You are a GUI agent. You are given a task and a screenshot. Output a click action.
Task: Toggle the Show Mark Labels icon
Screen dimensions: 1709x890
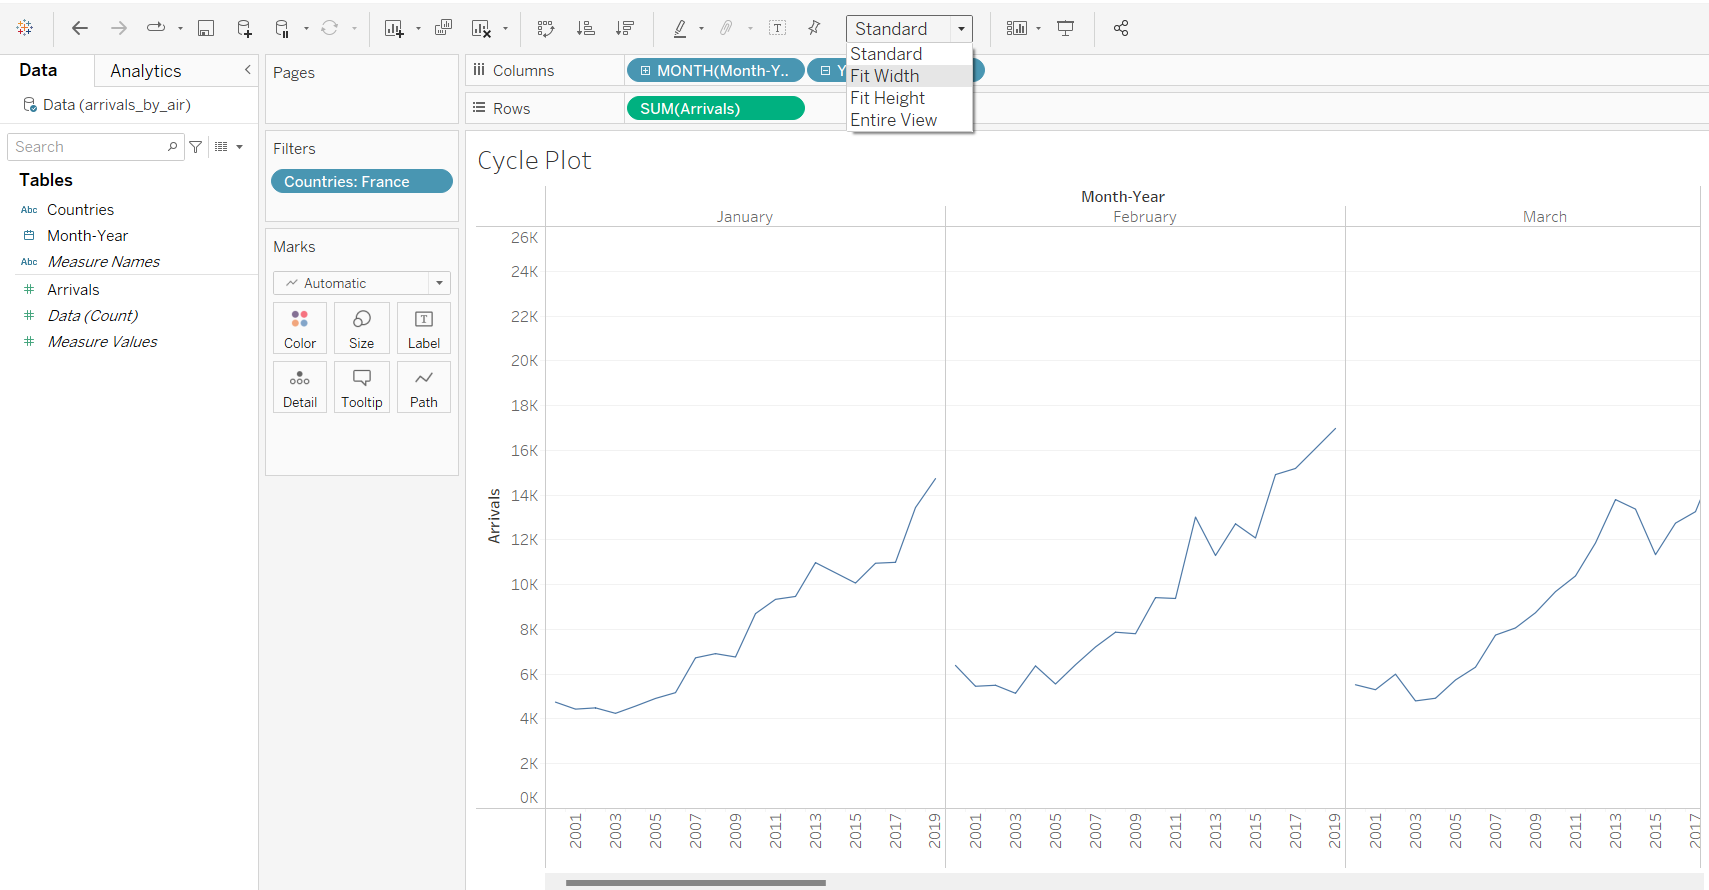pos(777,28)
